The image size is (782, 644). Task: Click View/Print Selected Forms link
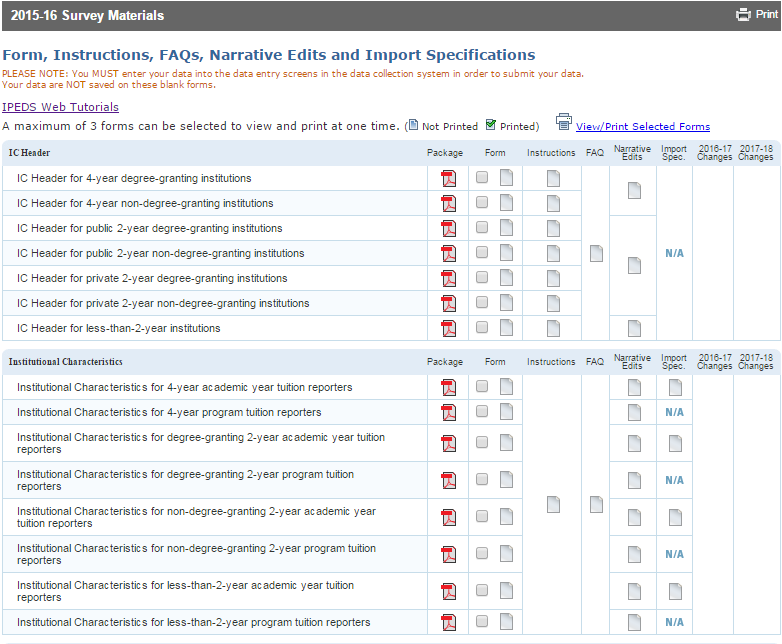click(x=643, y=127)
